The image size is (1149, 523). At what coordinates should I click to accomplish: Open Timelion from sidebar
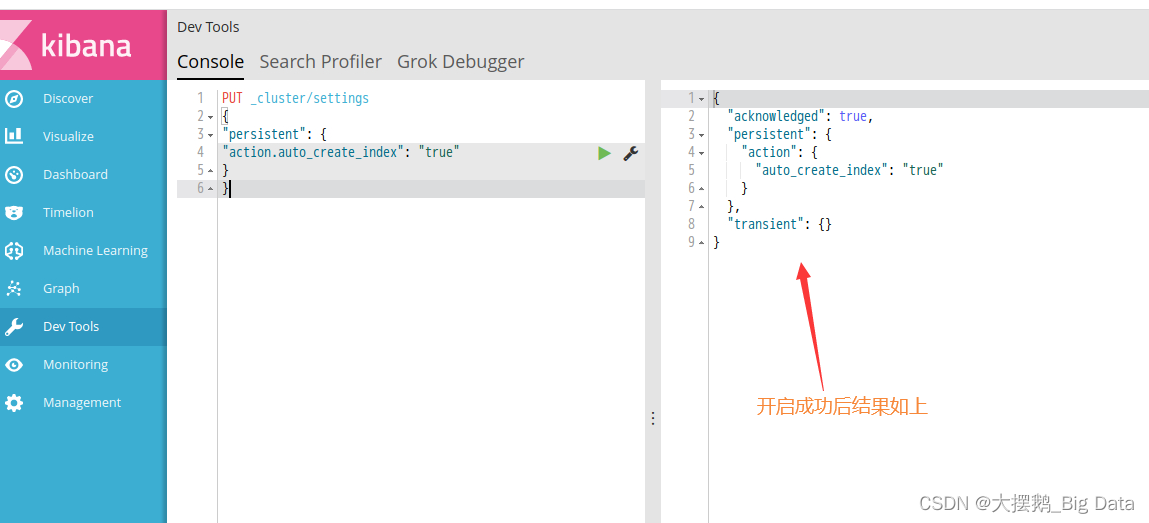68,212
